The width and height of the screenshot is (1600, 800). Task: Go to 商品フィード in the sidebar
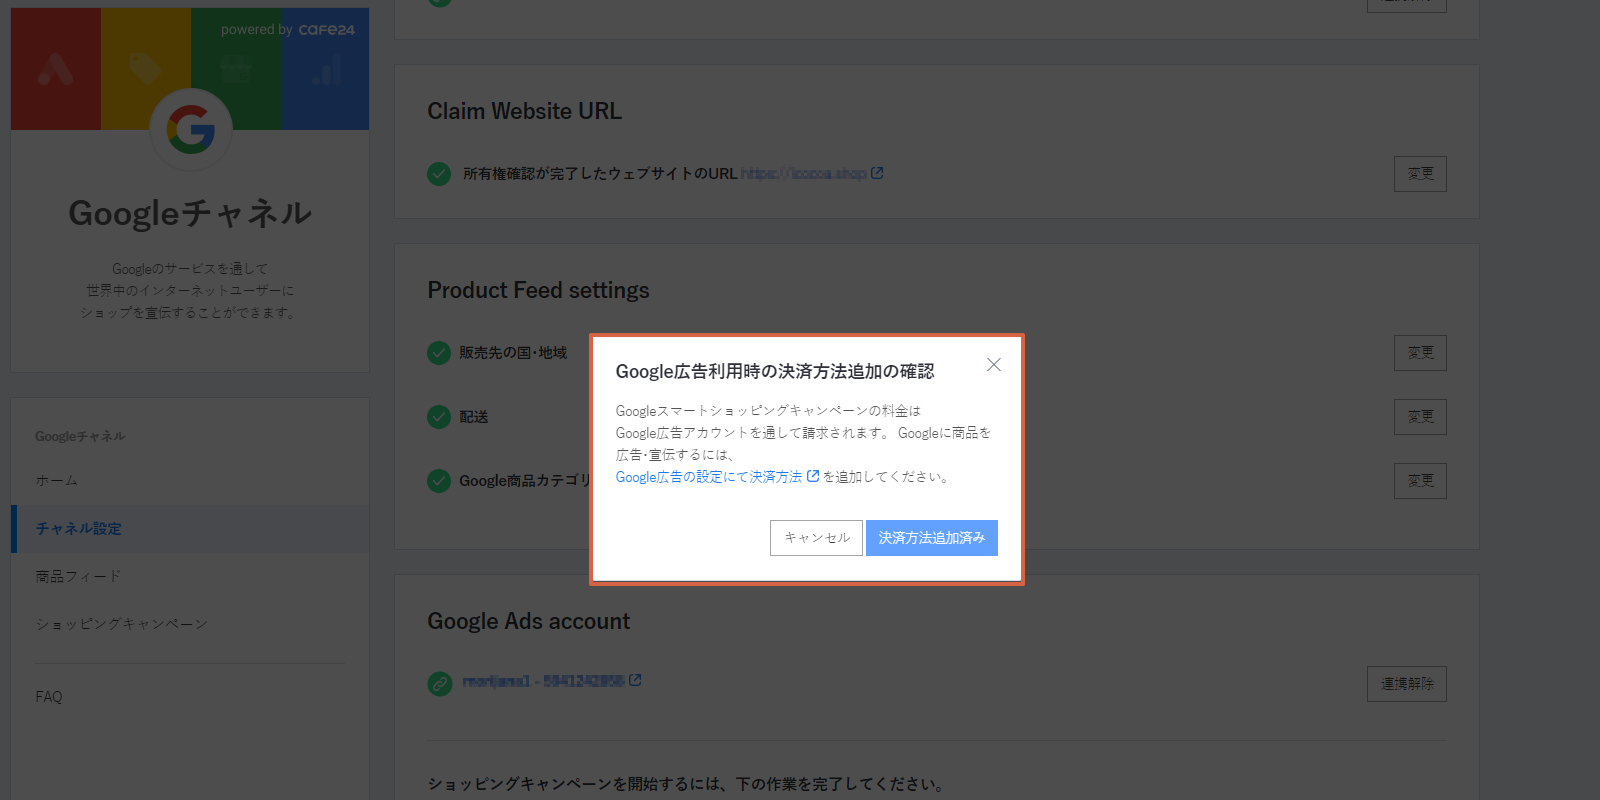[x=78, y=577]
